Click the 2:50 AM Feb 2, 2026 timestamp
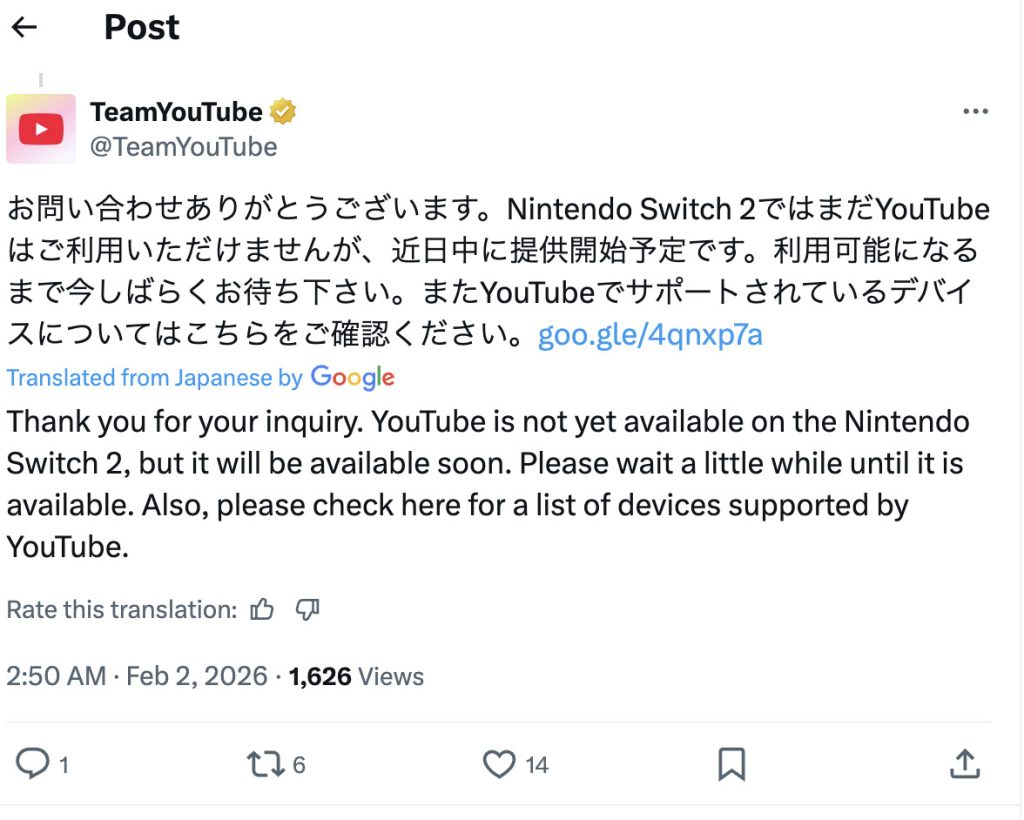Screen dimensions: 1024x820 coord(136,676)
